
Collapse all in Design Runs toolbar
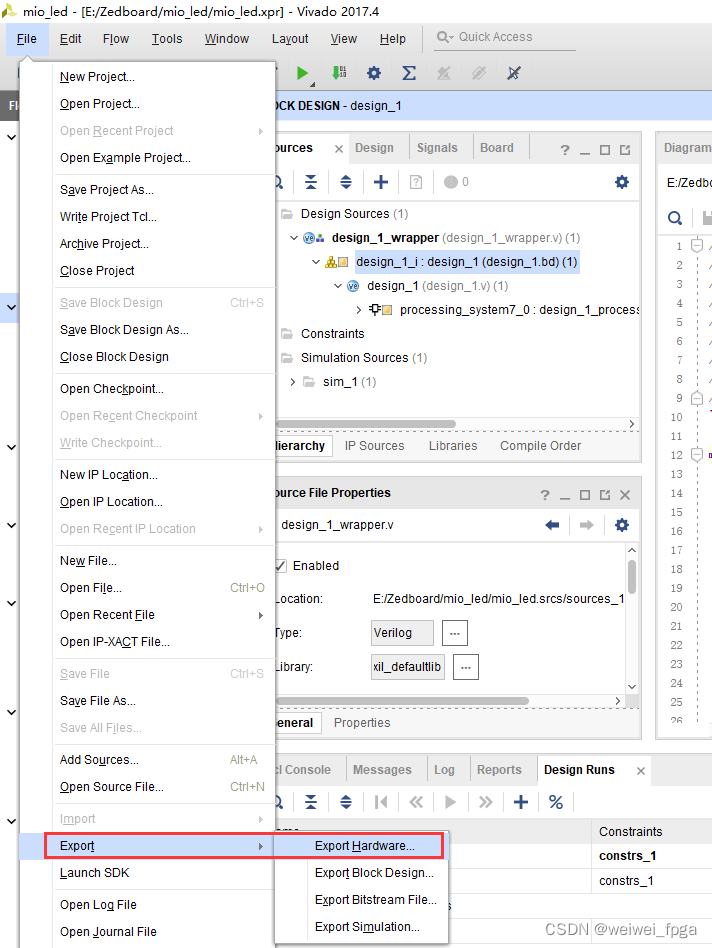(311, 802)
